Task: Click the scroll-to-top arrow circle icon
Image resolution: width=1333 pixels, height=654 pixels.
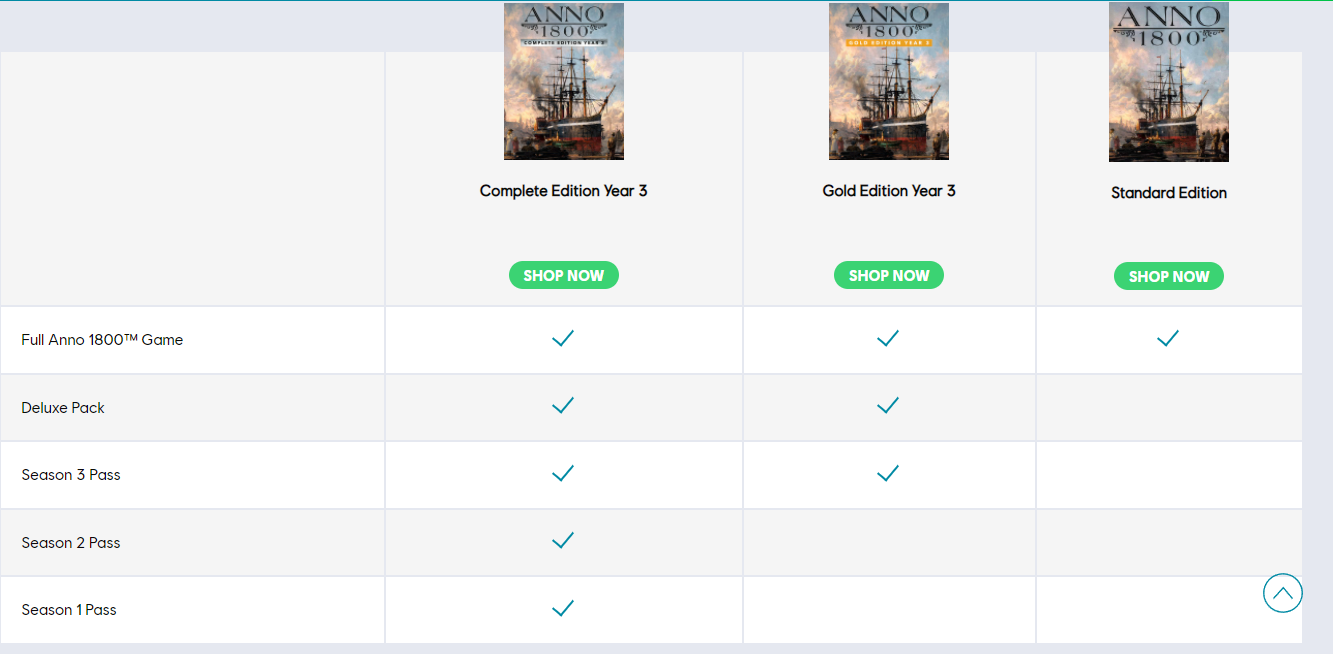Action: (x=1283, y=593)
